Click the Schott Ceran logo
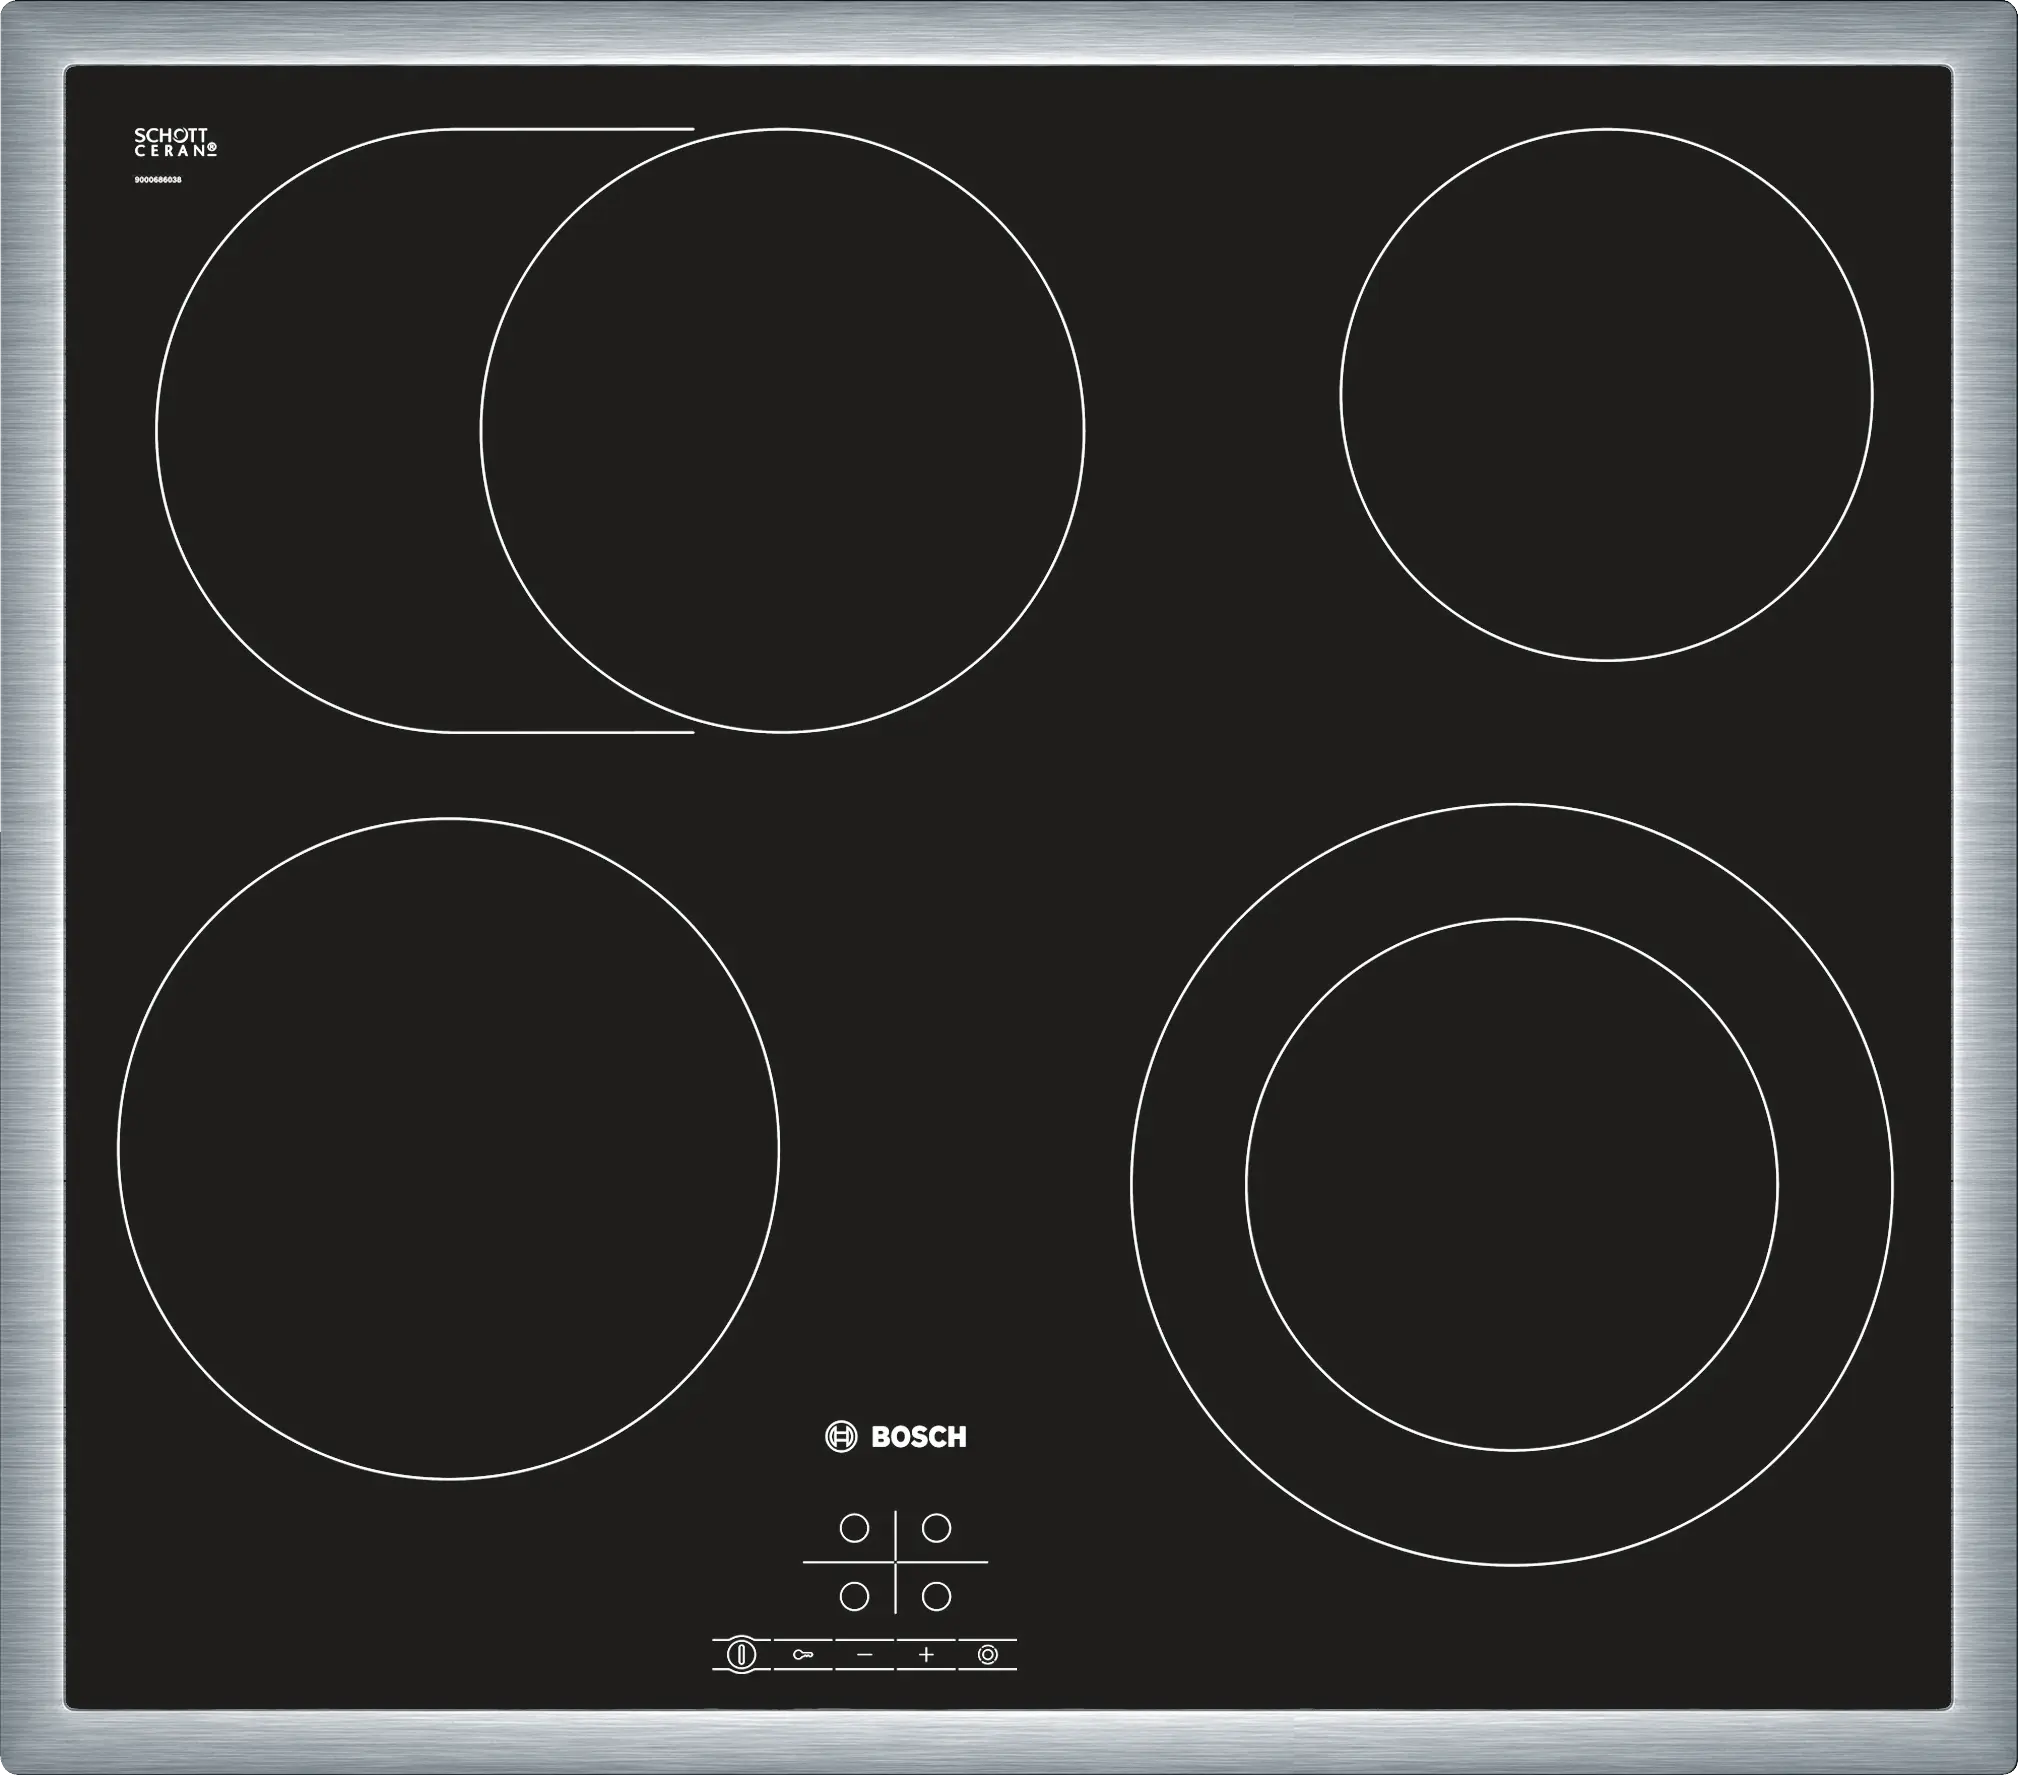 [175, 142]
